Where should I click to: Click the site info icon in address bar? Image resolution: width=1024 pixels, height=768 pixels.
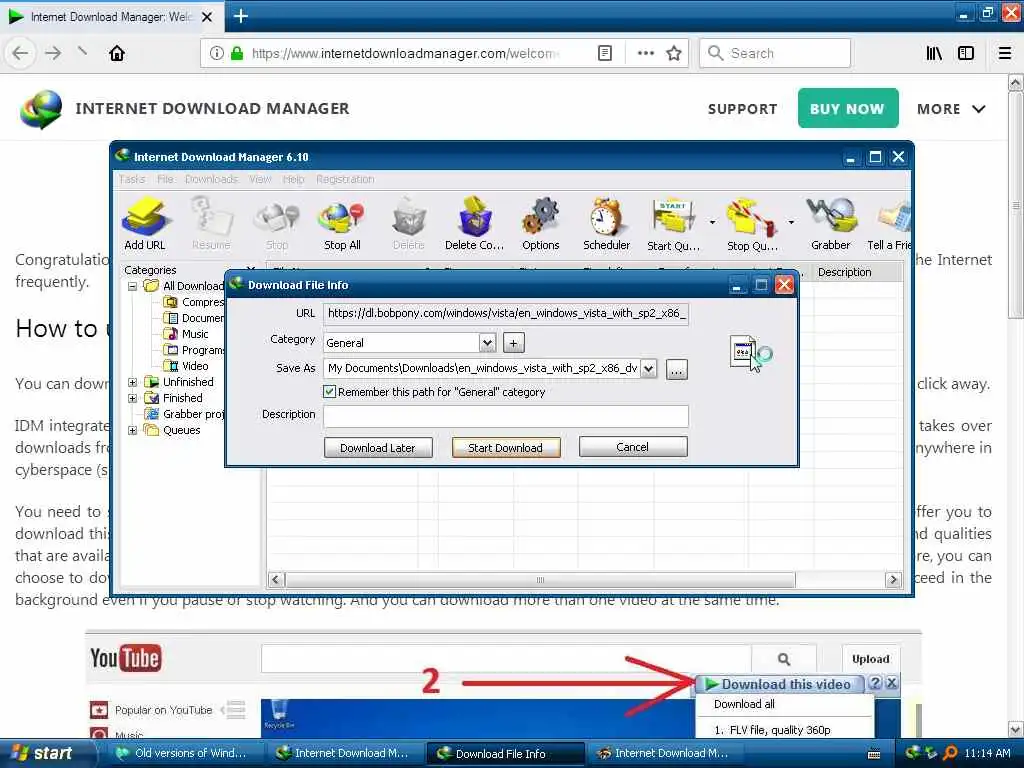click(216, 53)
